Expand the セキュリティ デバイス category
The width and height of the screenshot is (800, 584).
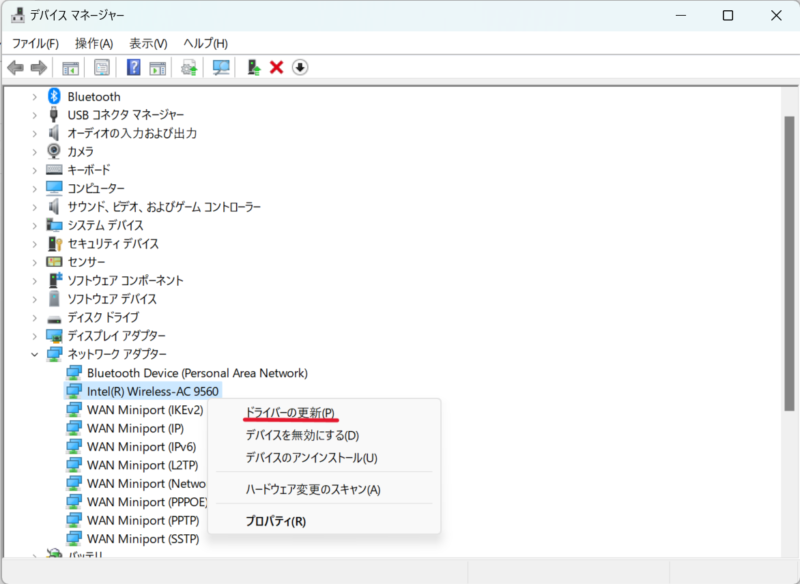[x=35, y=243]
